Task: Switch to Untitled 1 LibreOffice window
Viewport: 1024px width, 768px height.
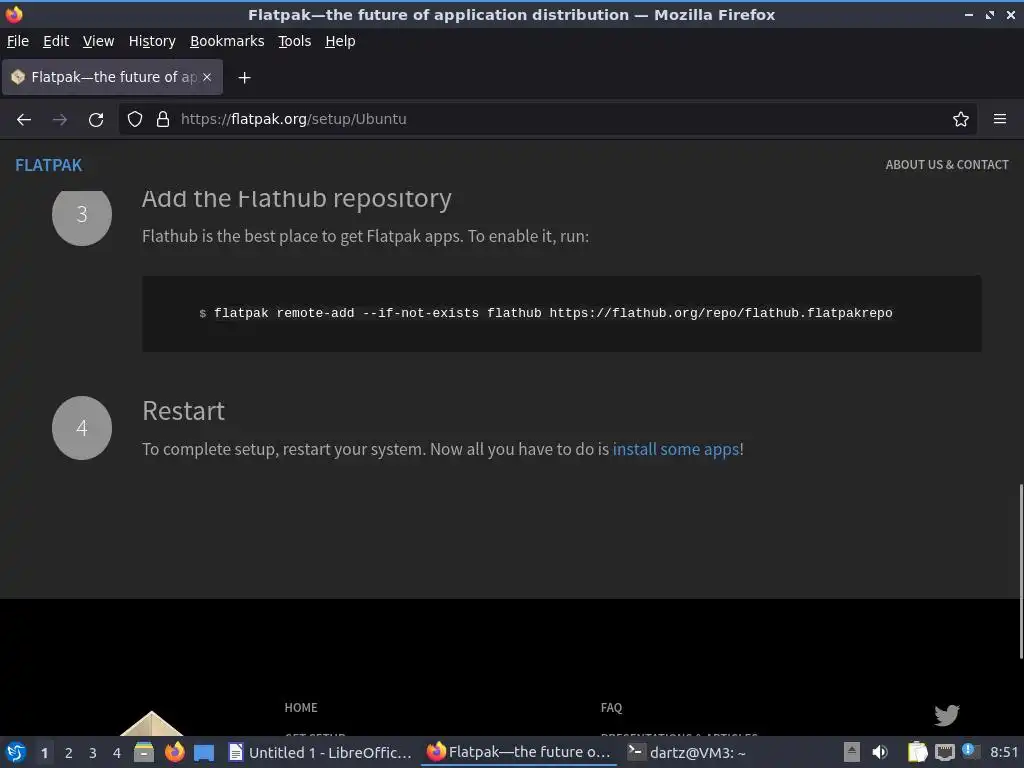Action: point(320,752)
